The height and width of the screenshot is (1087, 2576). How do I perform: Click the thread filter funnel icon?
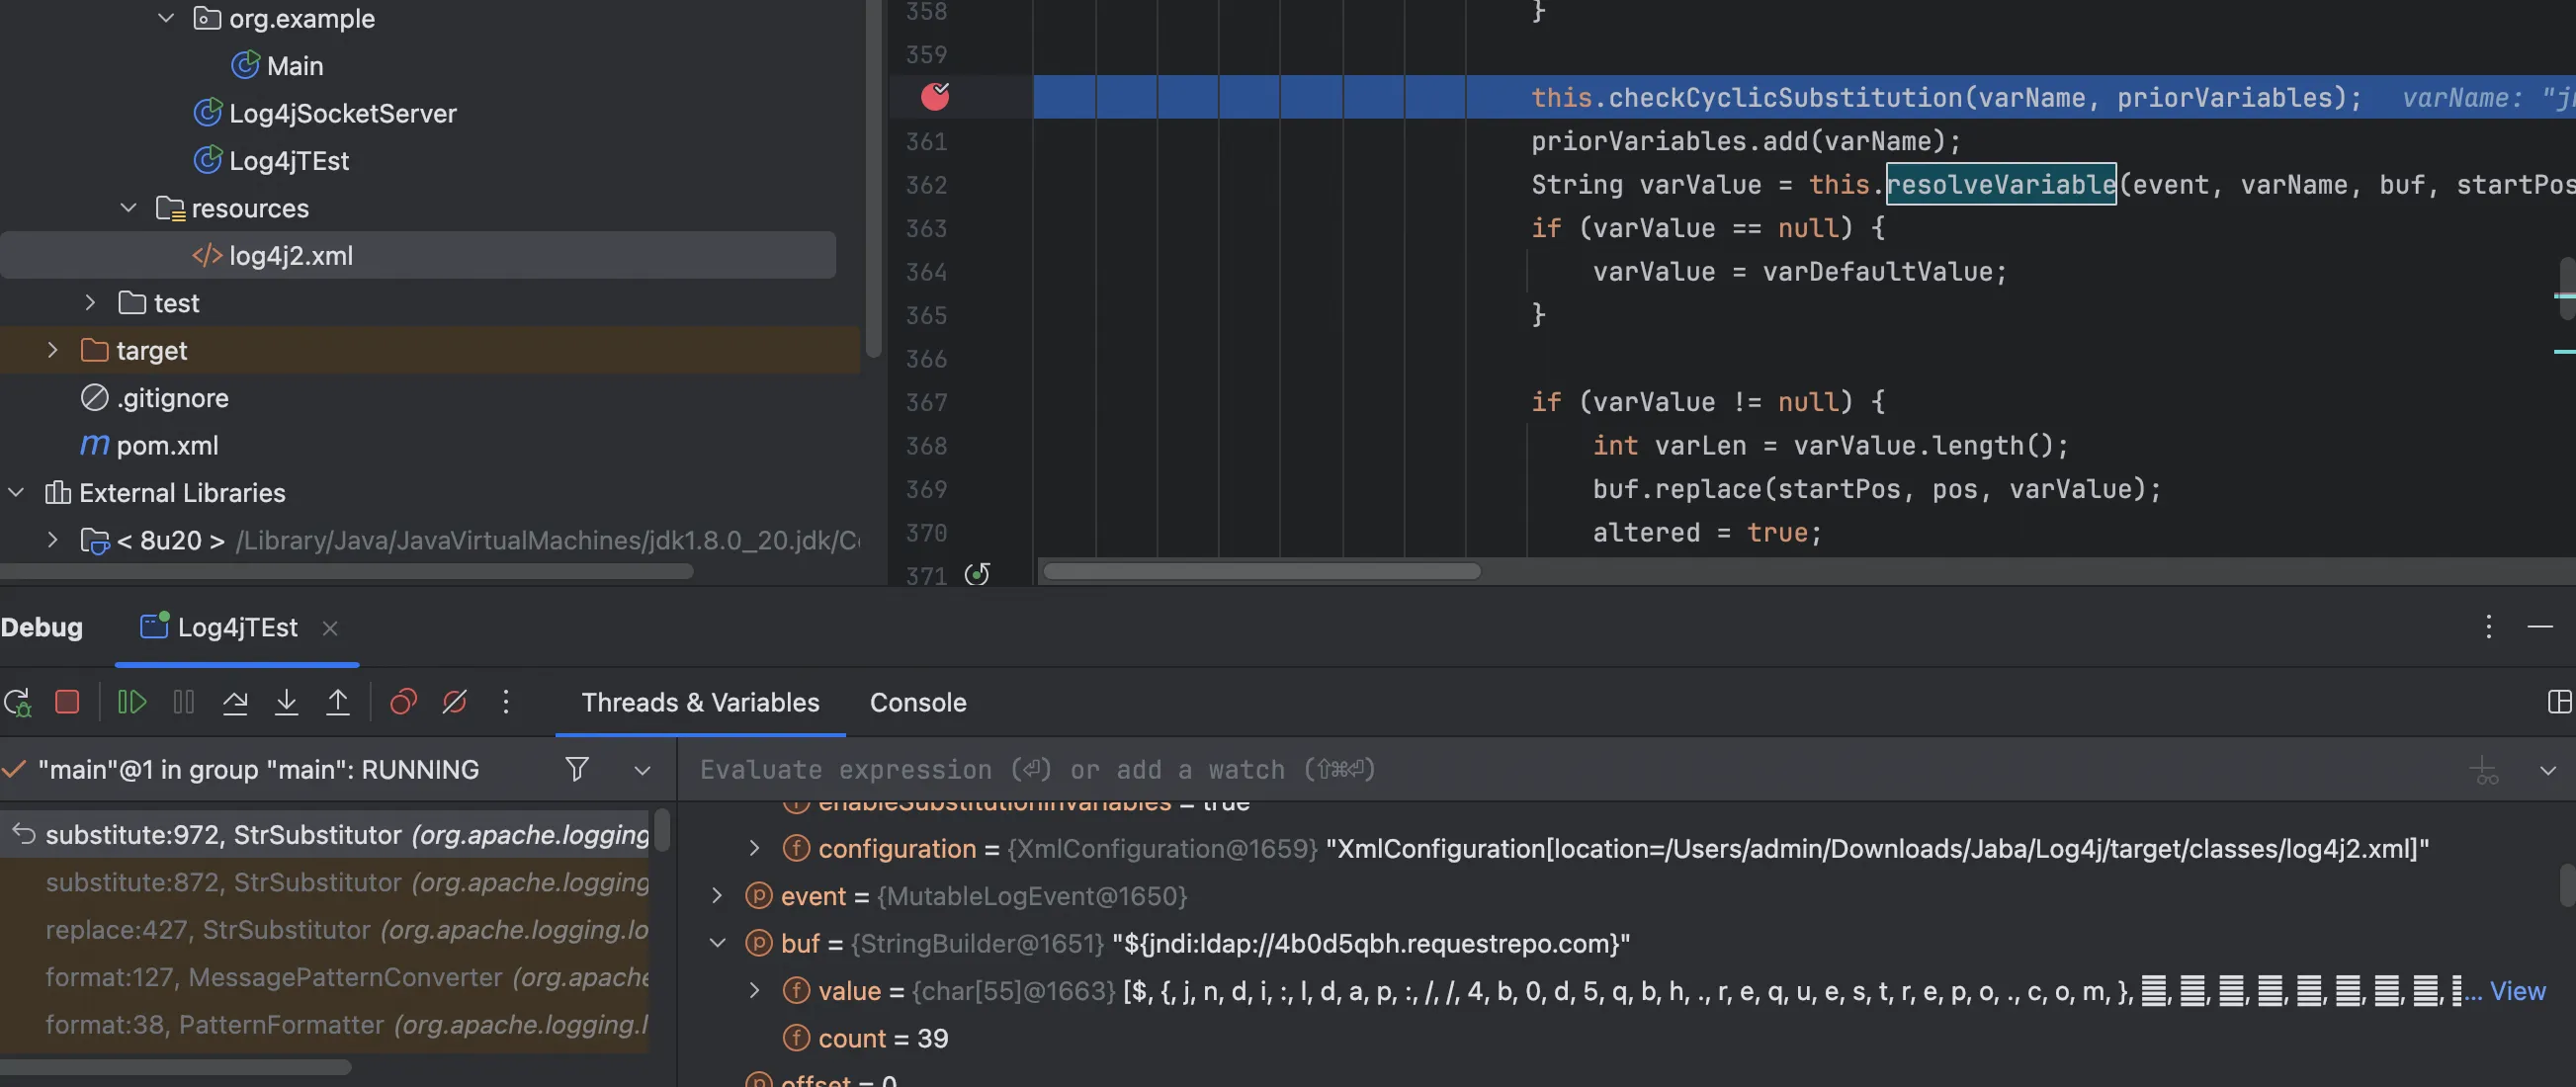tap(577, 769)
